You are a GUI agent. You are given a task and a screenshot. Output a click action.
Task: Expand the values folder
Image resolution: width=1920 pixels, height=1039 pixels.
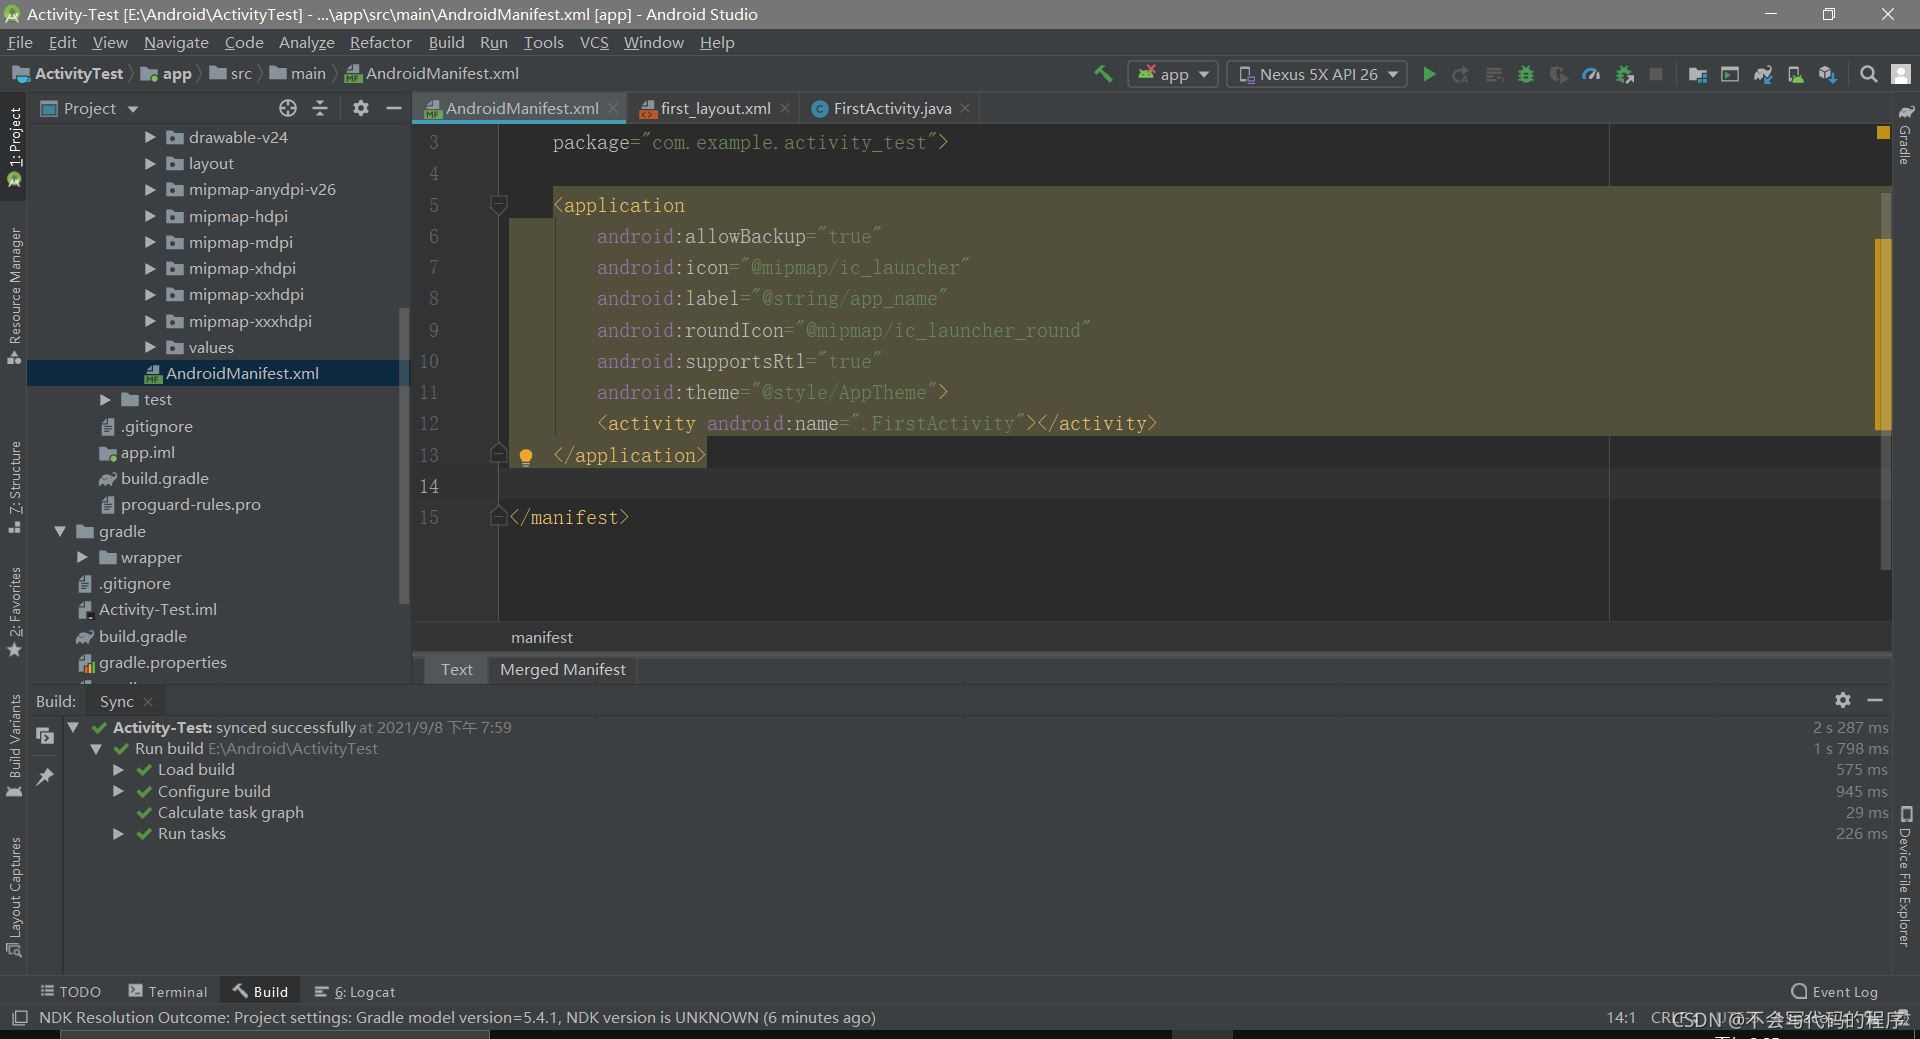150,347
